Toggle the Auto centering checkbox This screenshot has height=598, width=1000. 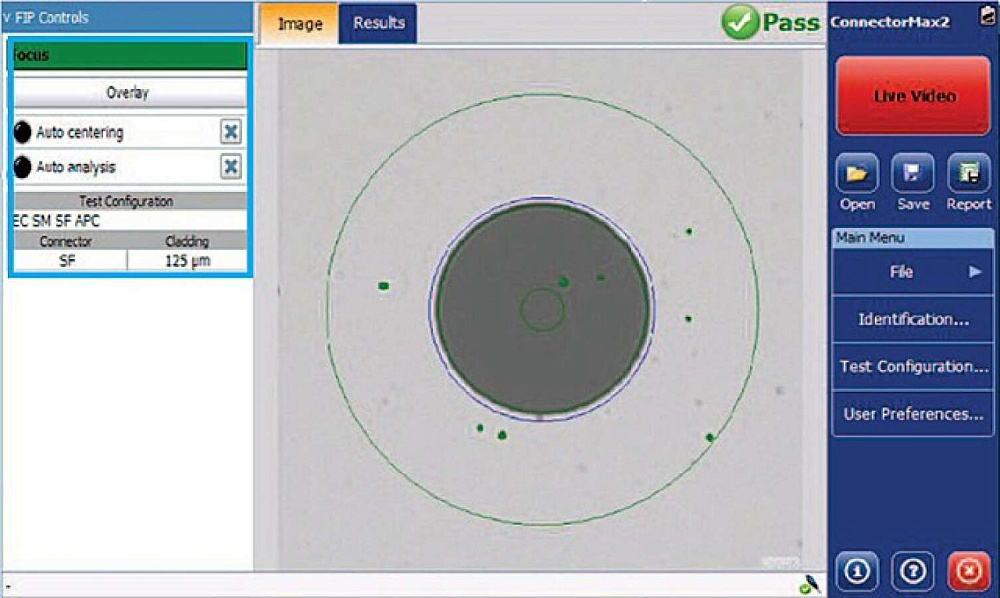[x=231, y=132]
